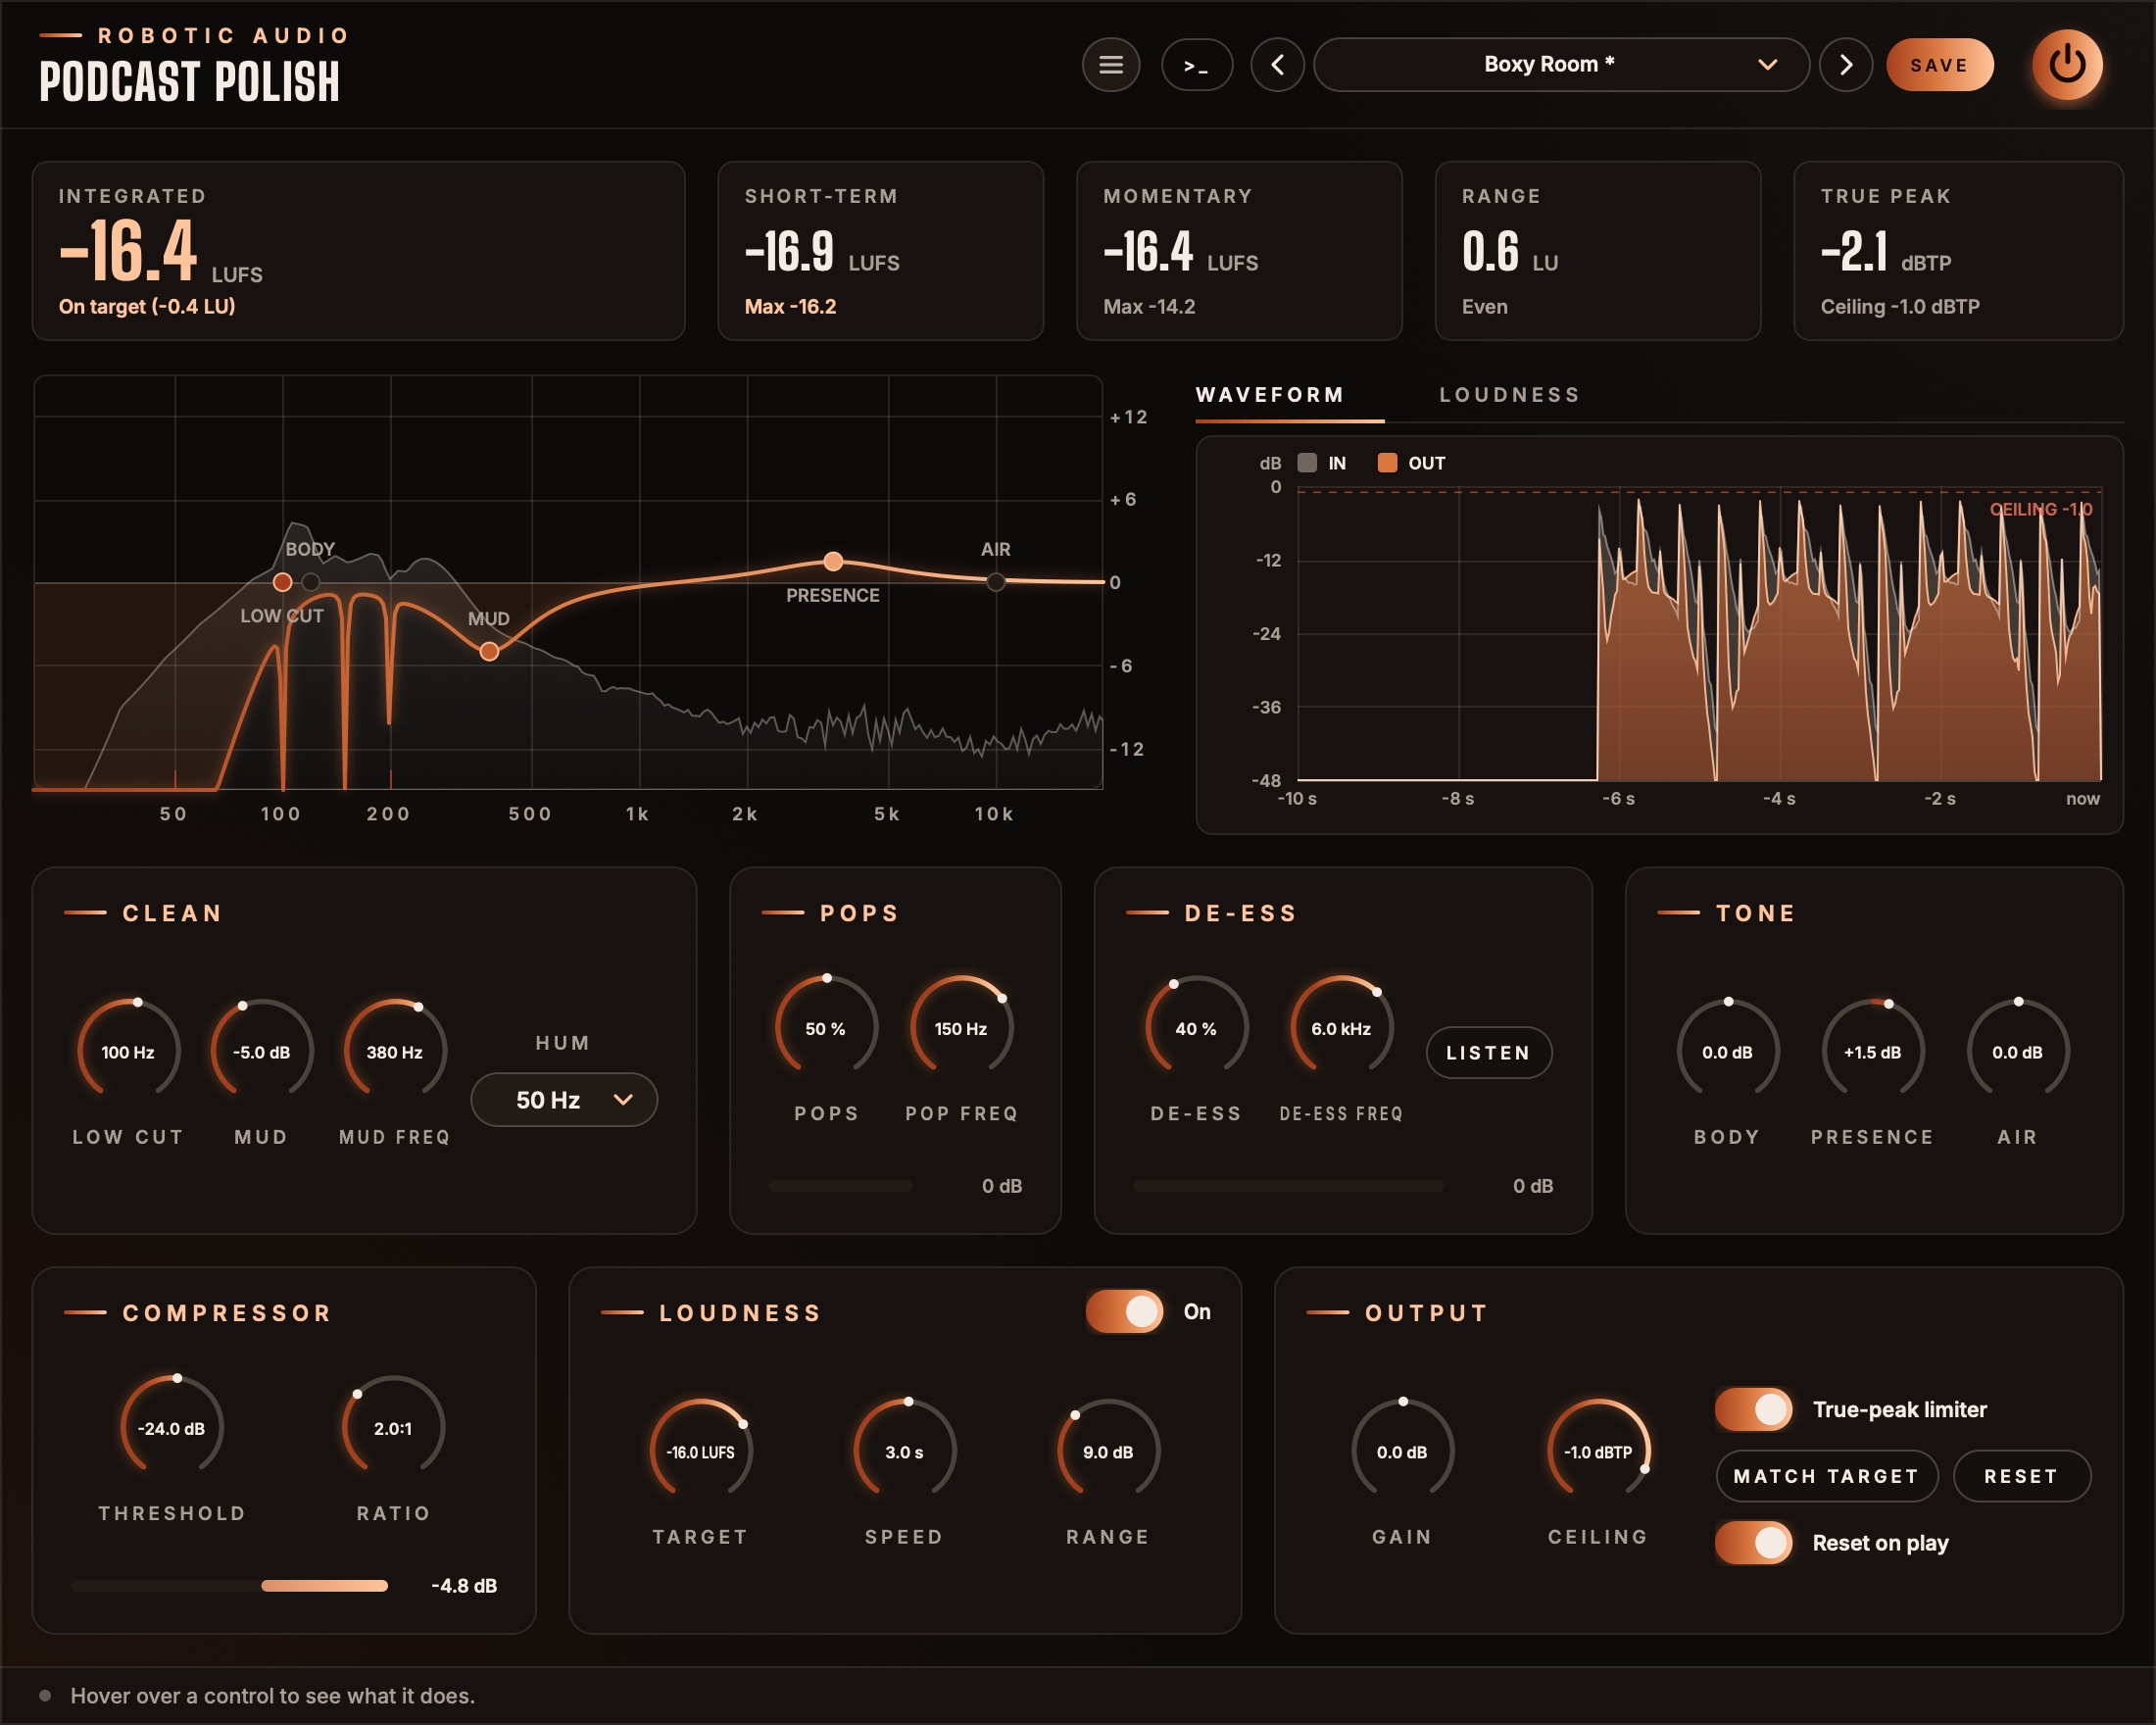
Task: Select the PRESENCE node on EQ curve
Action: [832, 561]
